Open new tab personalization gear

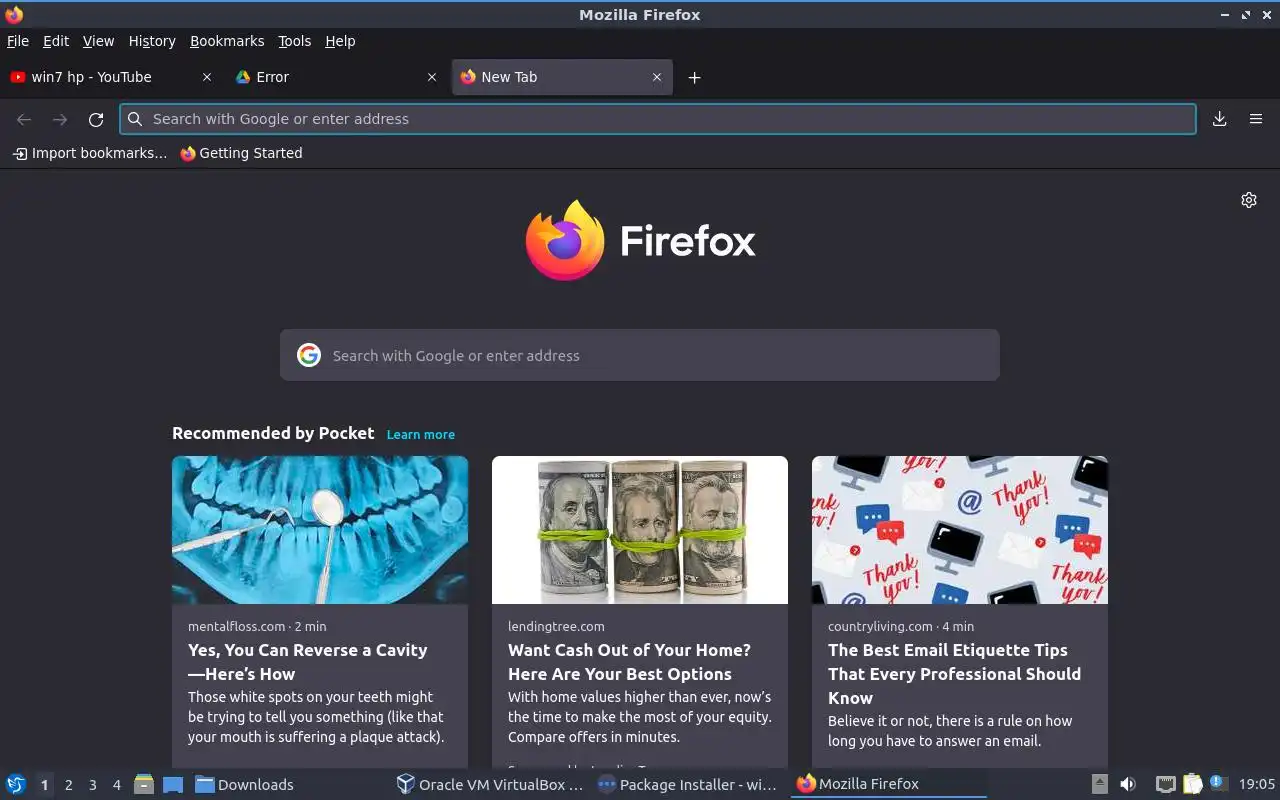coord(1249,200)
